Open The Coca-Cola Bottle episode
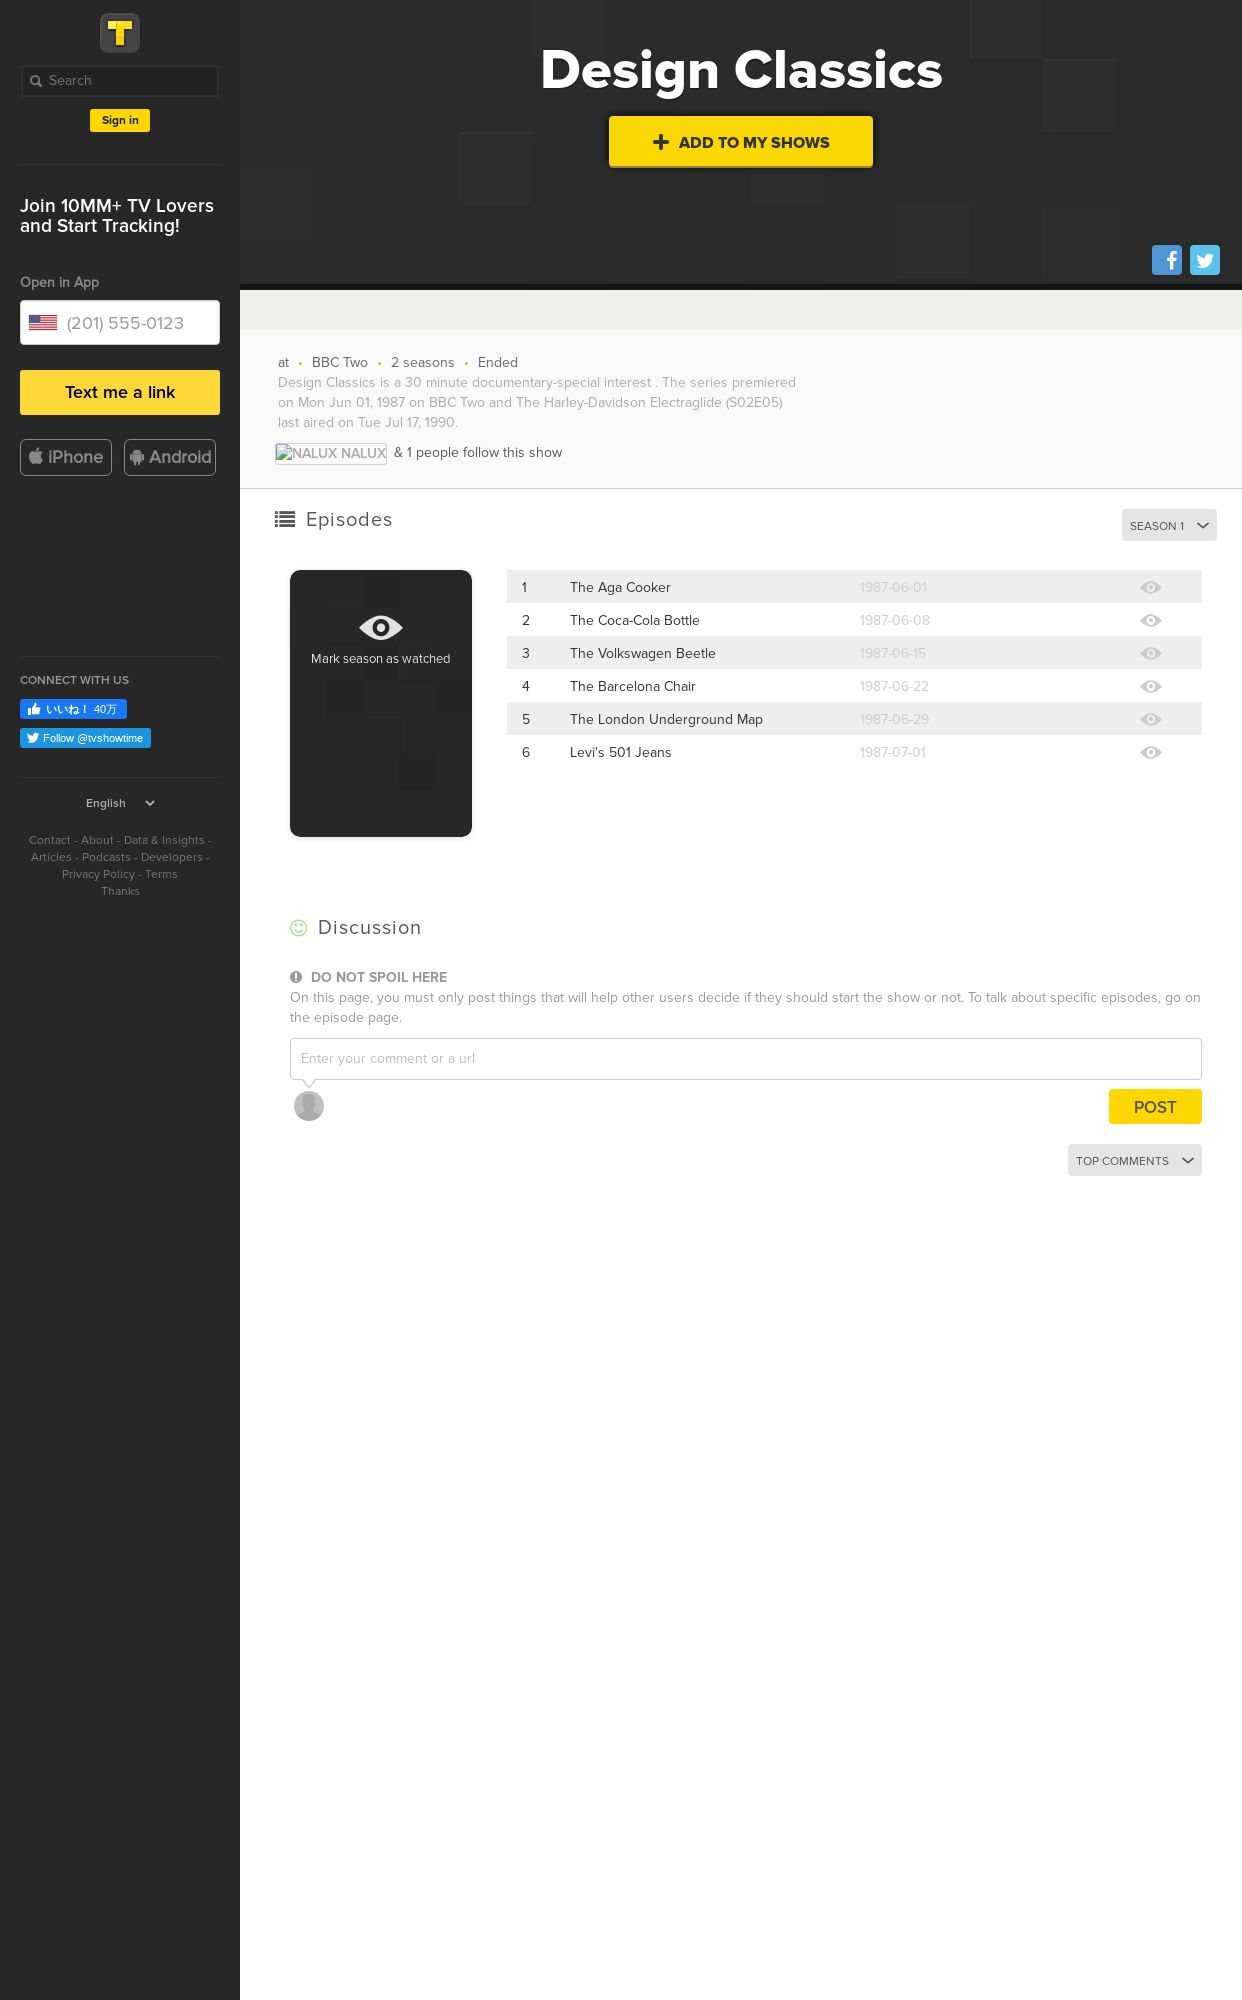Viewport: 1242px width, 2000px height. [635, 621]
